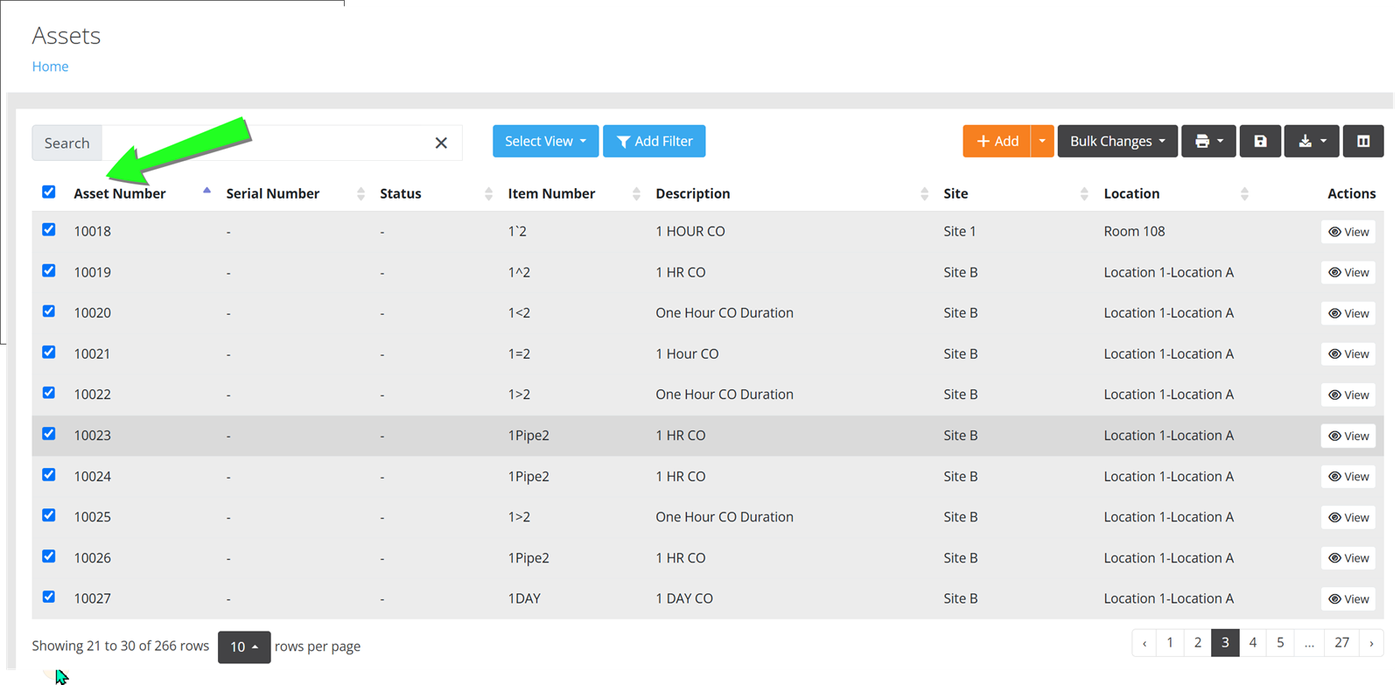The image size is (1400, 685).
Task: Click the orange Add button
Action: [x=997, y=141]
